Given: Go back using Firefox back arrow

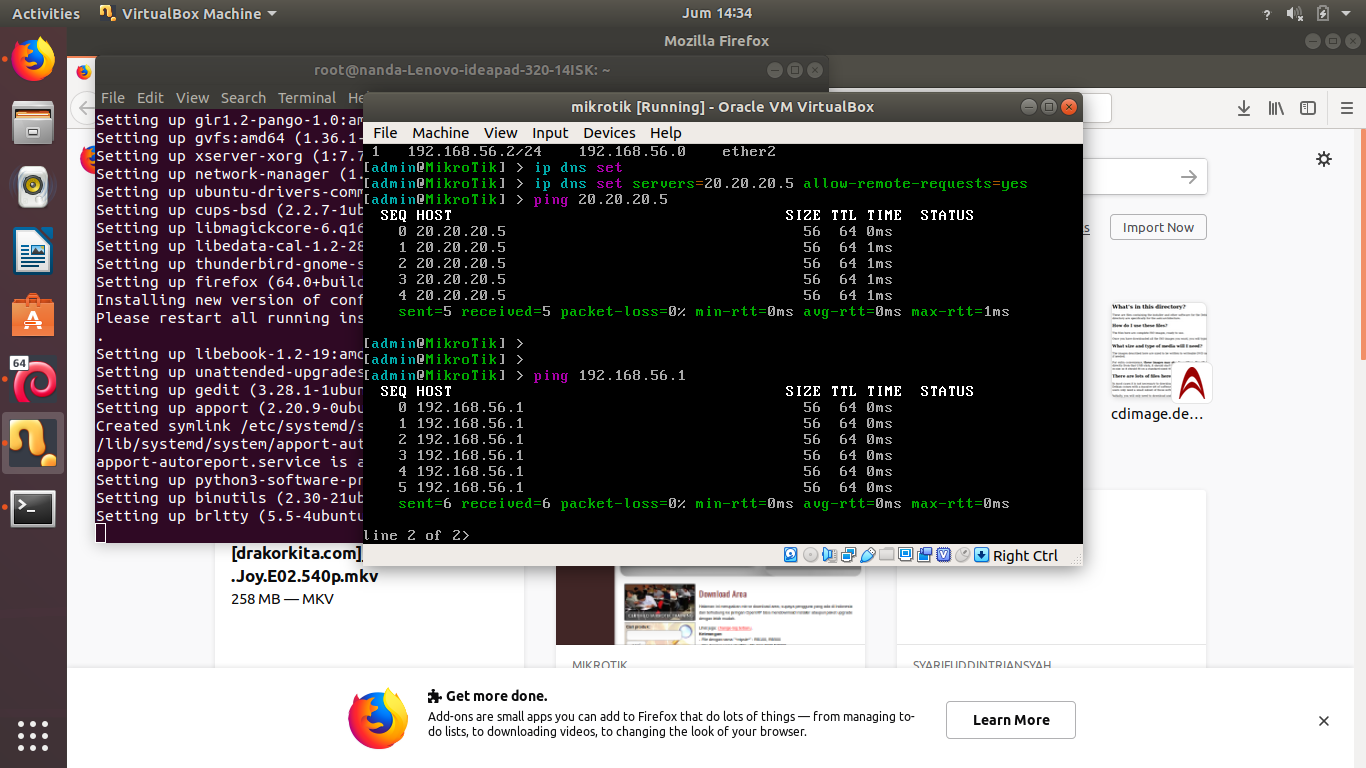Looking at the screenshot, I should [84, 108].
